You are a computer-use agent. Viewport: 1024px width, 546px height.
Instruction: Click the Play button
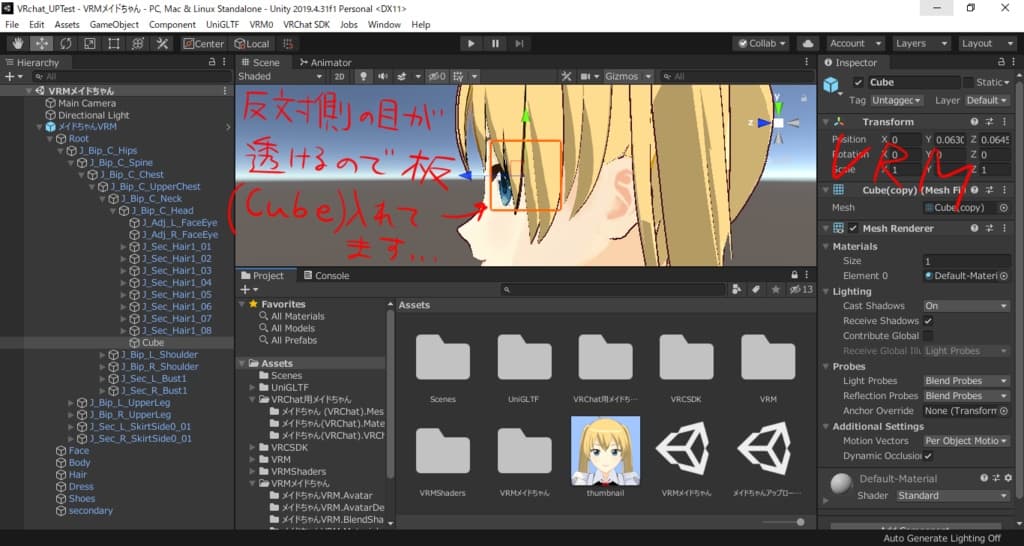pos(470,44)
